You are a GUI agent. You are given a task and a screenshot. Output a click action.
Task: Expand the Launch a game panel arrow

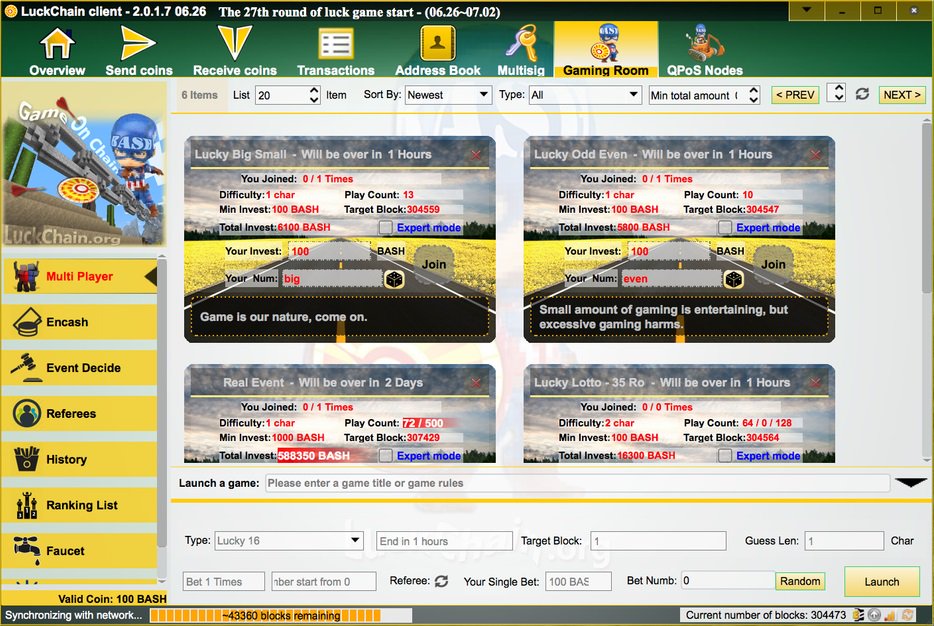[911, 482]
